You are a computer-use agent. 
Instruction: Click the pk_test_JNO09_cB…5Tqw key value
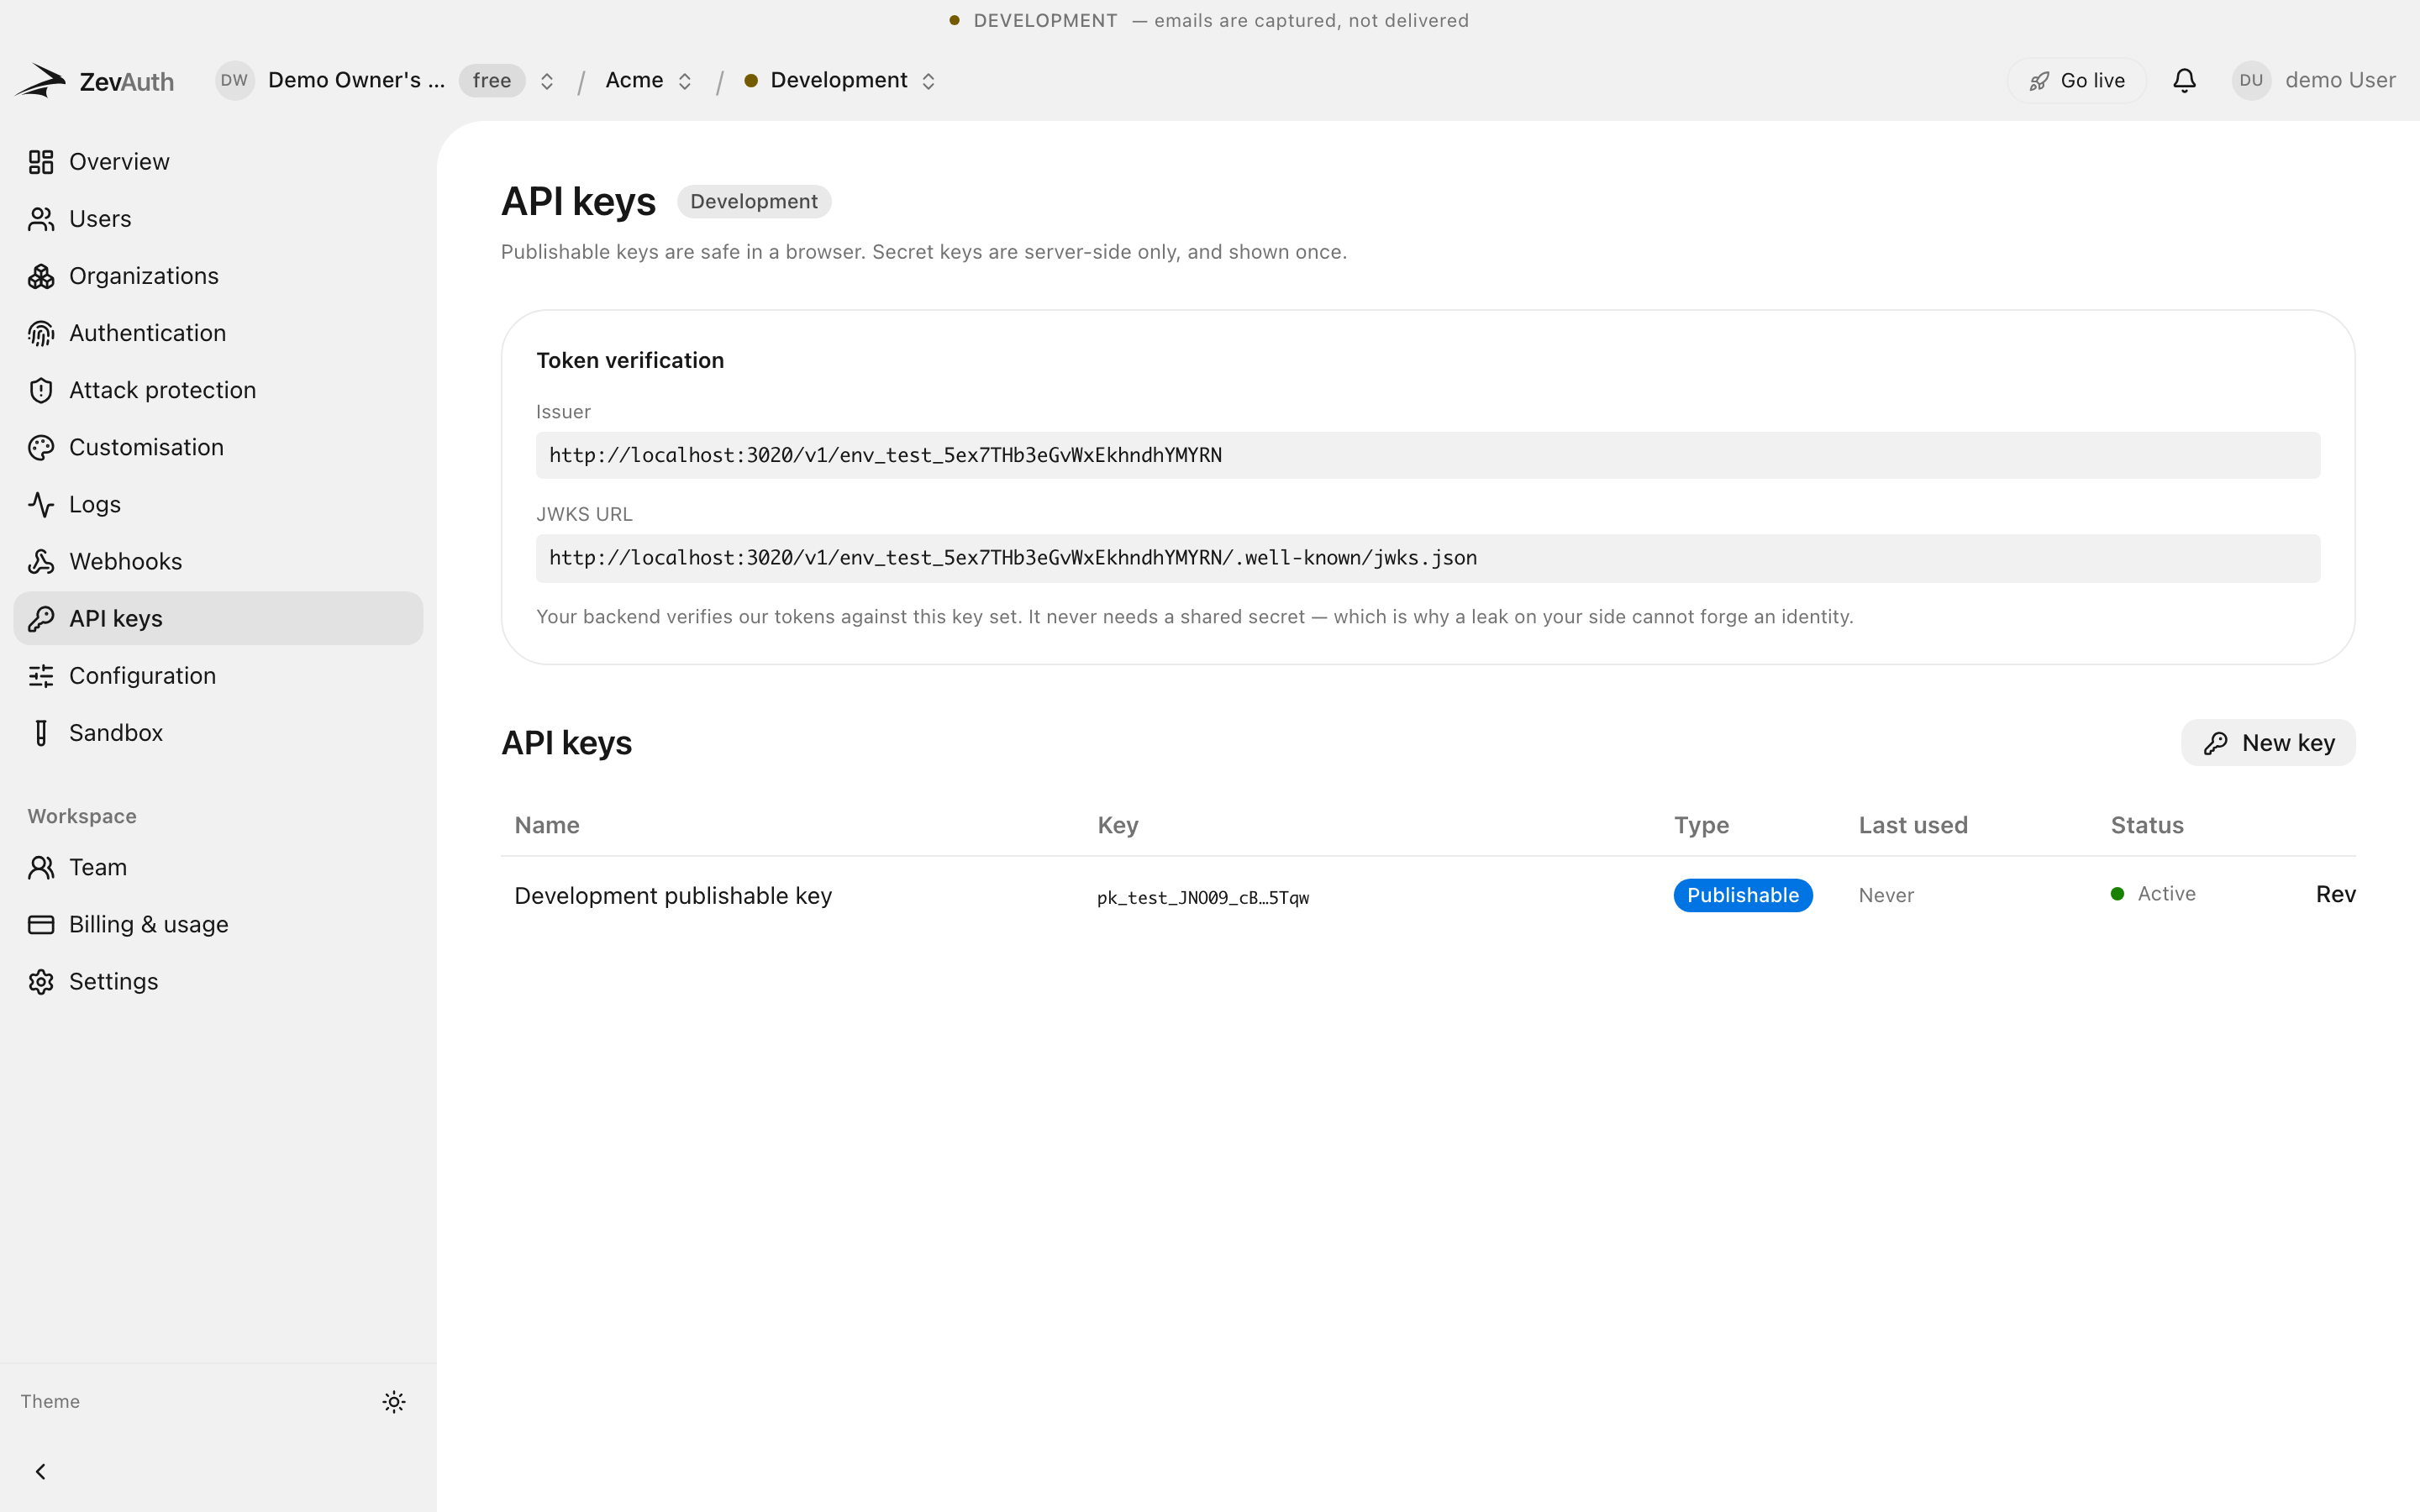point(1203,897)
